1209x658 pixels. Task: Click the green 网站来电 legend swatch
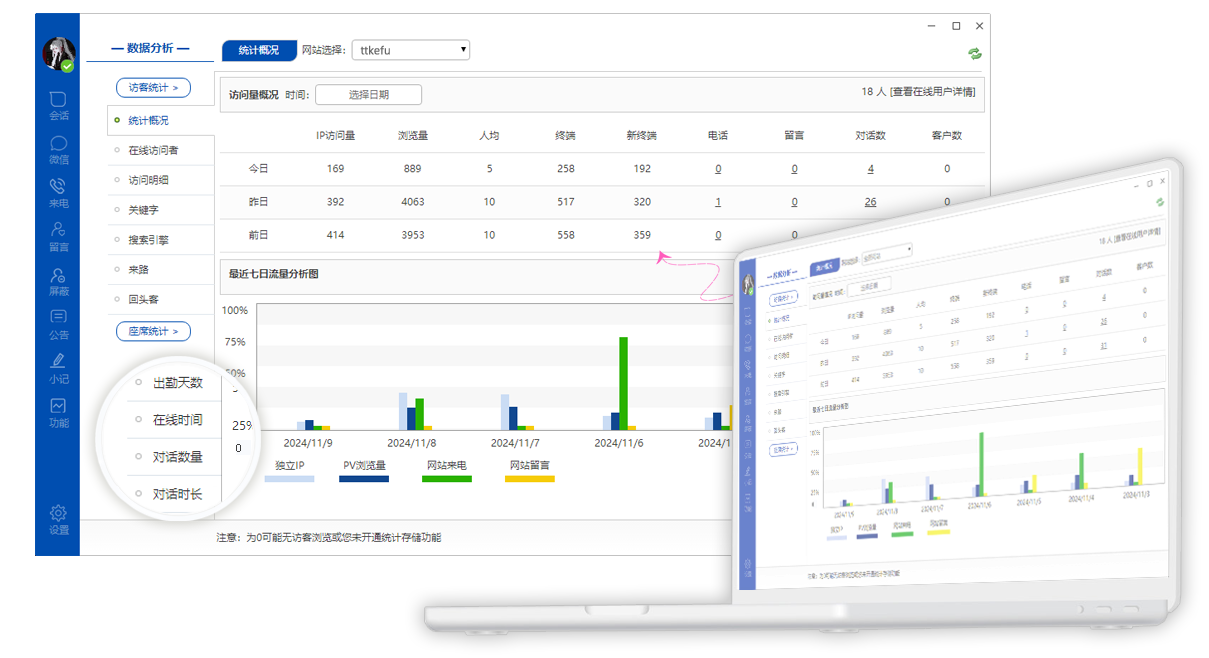point(446,479)
